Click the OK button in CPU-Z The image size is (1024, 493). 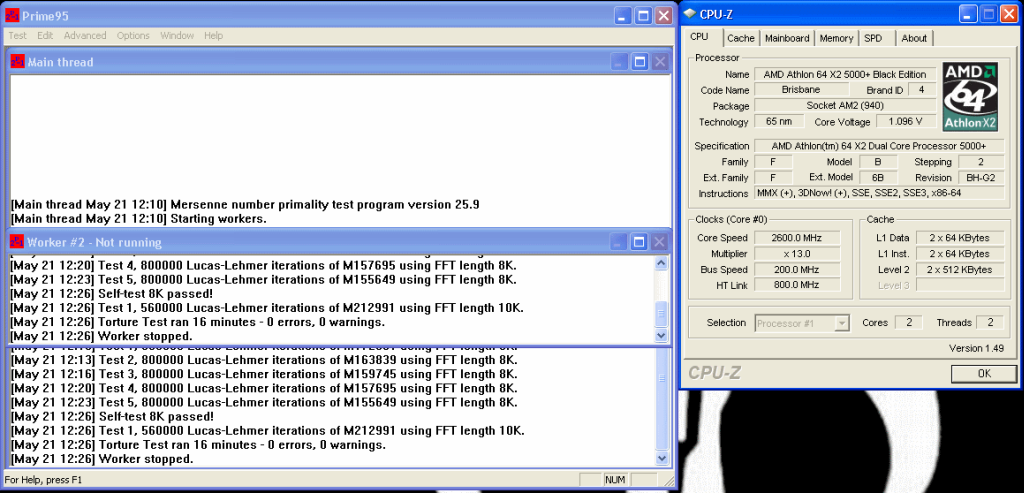[984, 374]
